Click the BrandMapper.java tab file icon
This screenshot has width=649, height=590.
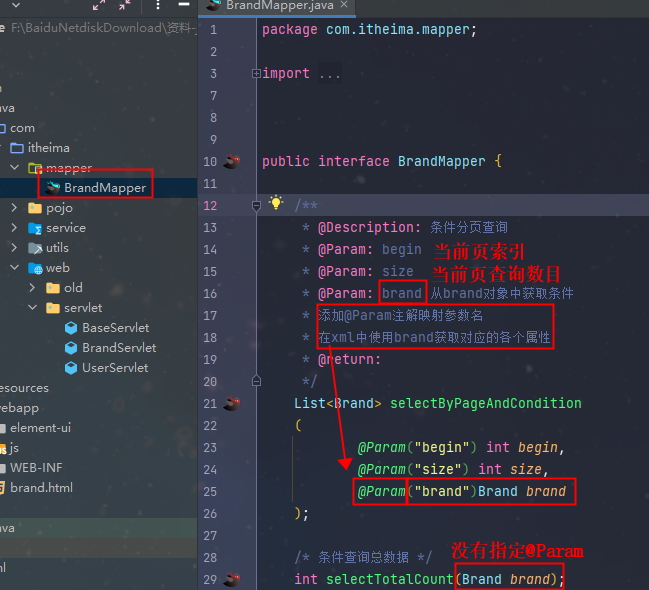(214, 5)
